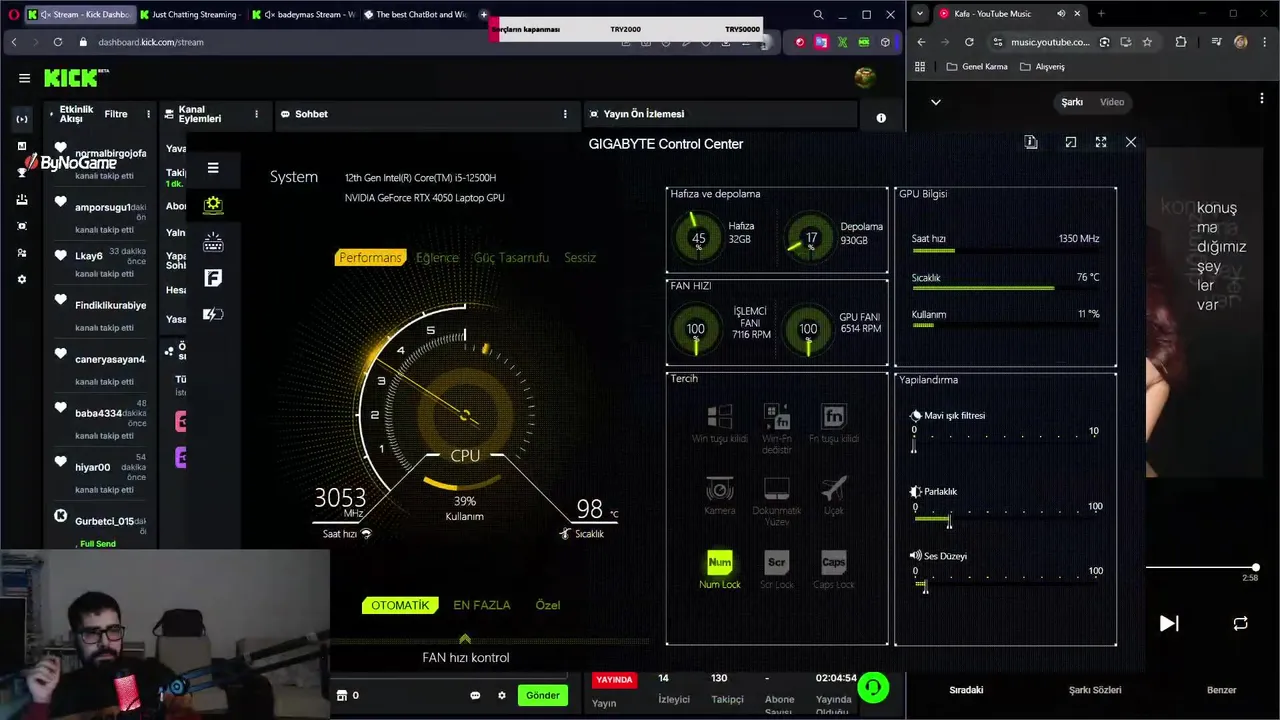The width and height of the screenshot is (1280, 720).
Task: Click the green Gönder send button
Action: 543,695
